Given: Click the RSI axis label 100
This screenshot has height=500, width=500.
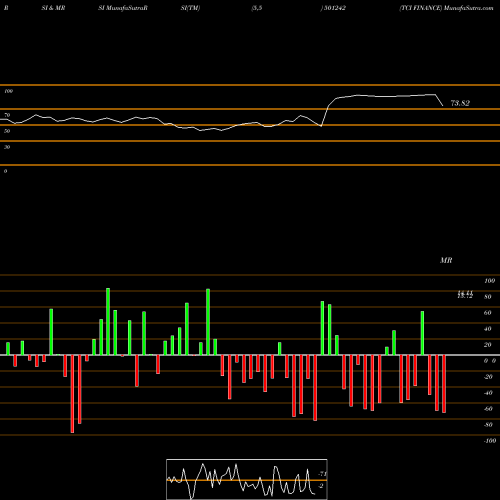Looking at the screenshot, I should click(x=8, y=91).
